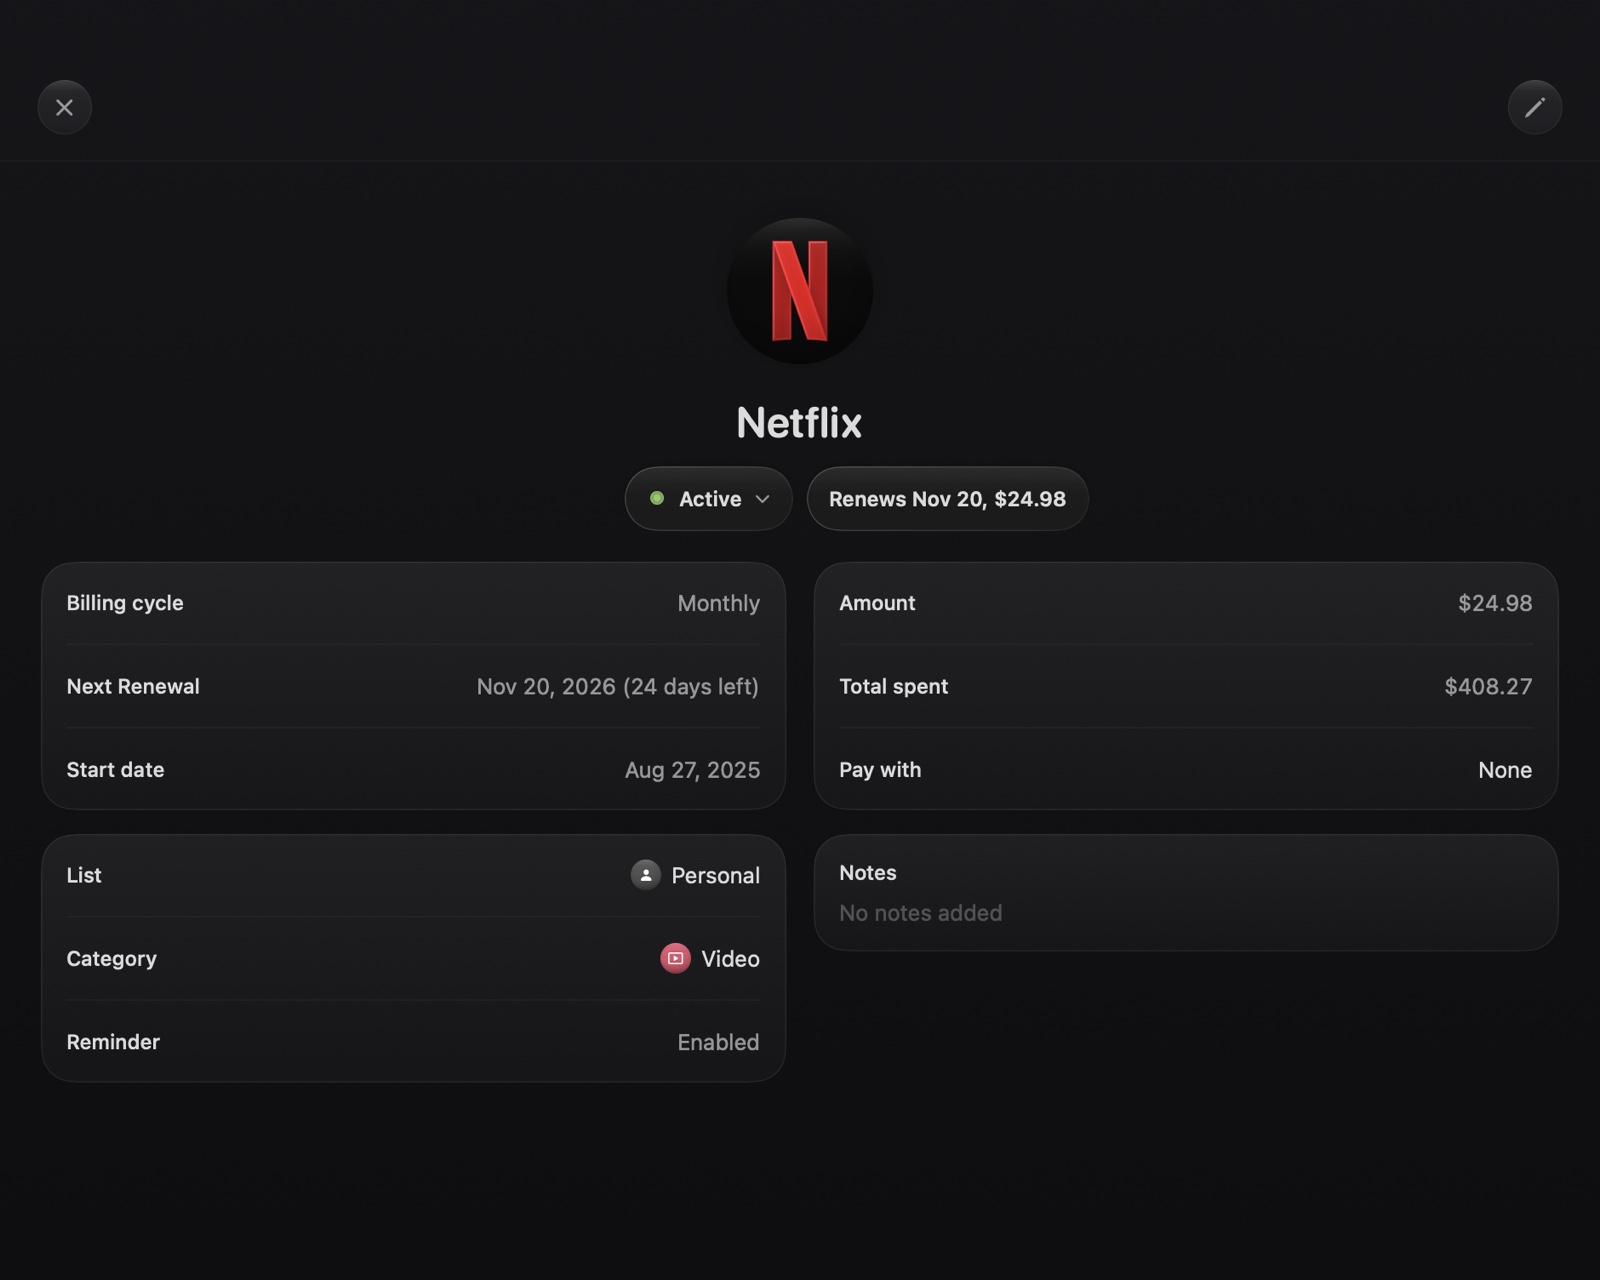Click the Reminder label
Screen dimensions: 1600x1280
tap(113, 1042)
